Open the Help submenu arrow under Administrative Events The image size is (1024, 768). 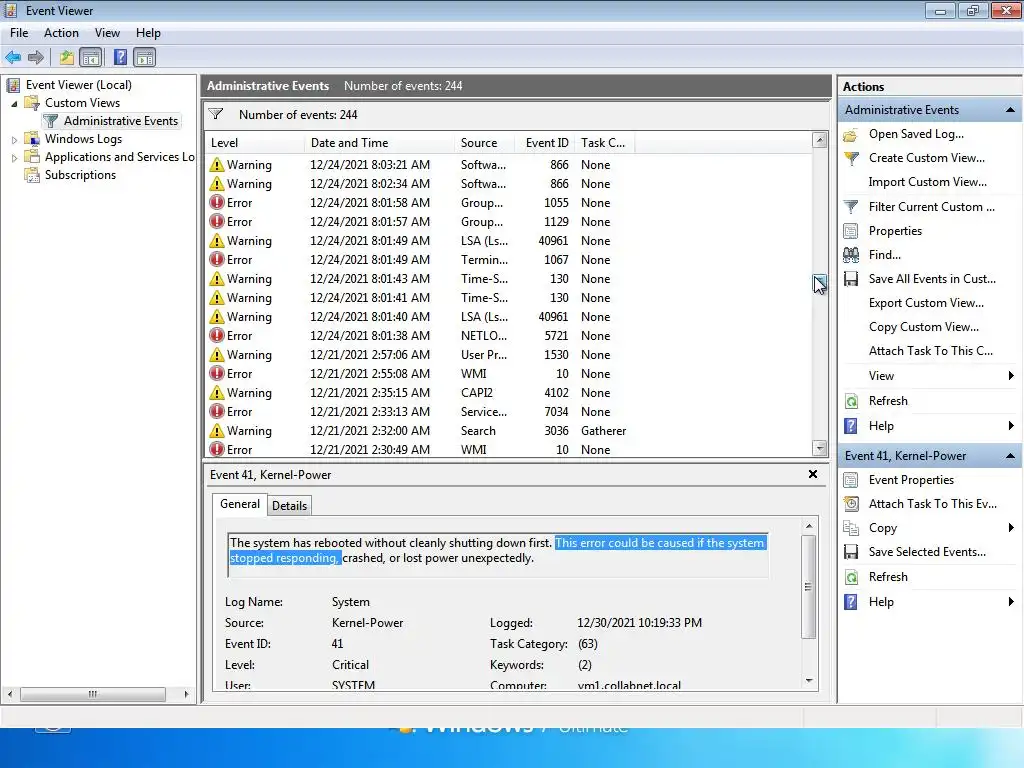[x=1011, y=426]
